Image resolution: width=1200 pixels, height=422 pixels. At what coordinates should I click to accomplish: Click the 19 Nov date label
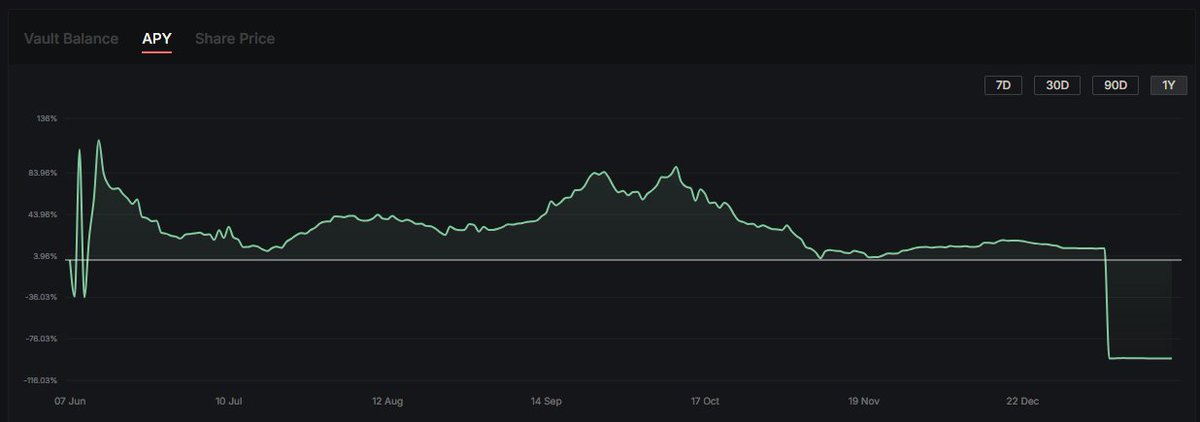coord(864,401)
